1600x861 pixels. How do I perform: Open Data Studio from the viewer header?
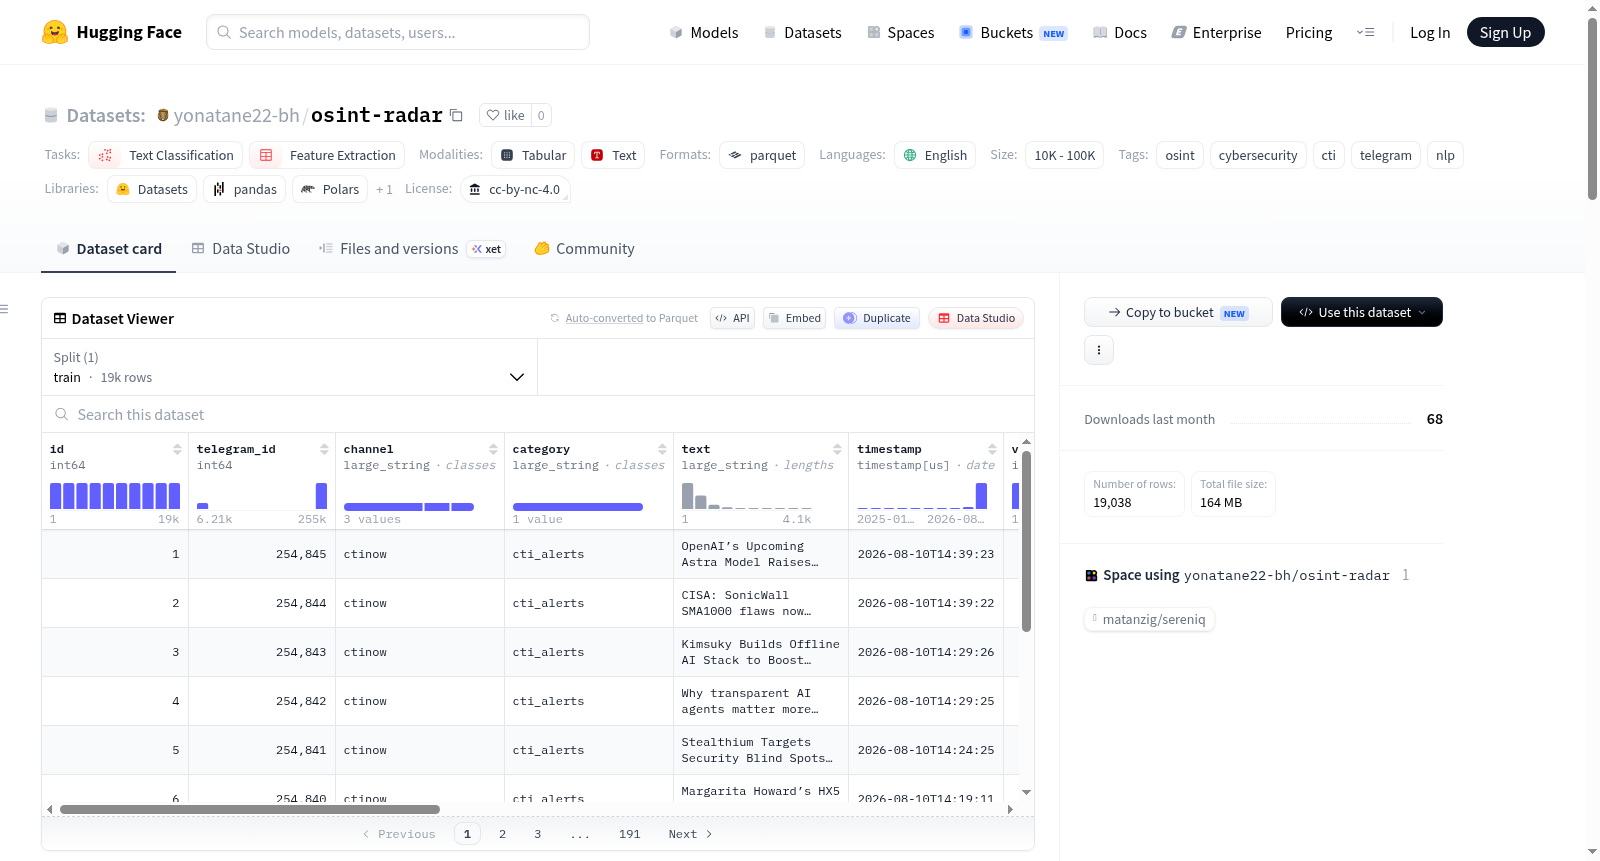976,318
